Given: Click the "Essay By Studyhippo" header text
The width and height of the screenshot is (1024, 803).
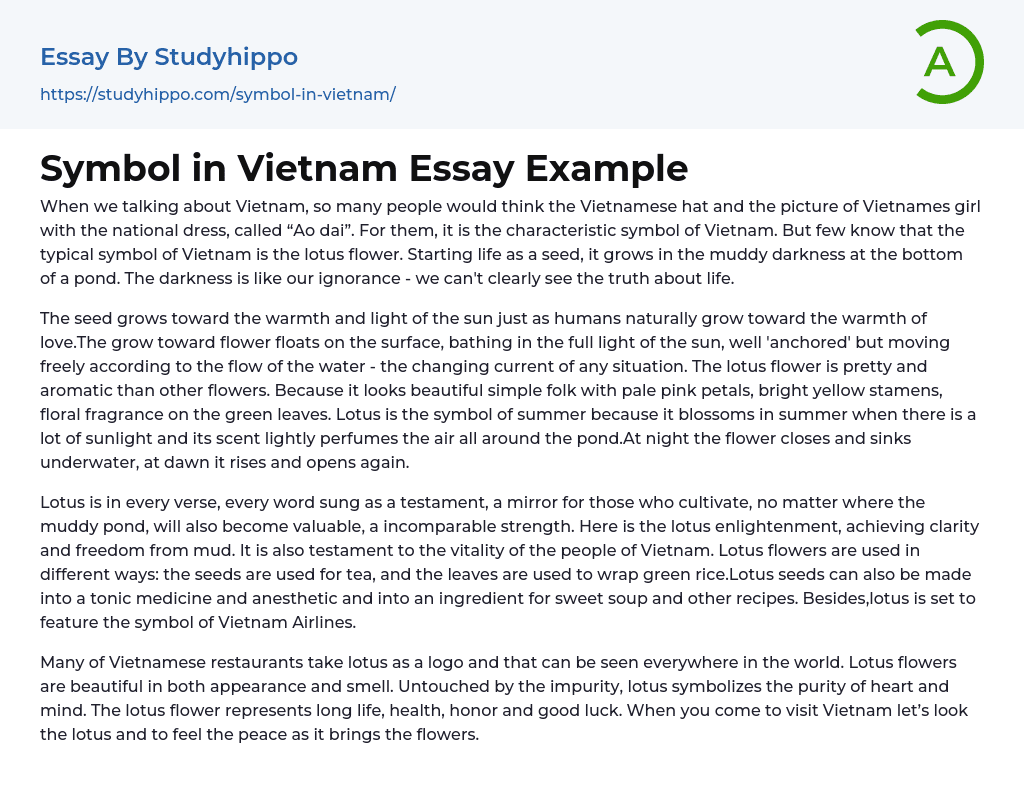Looking at the screenshot, I should point(169,57).
